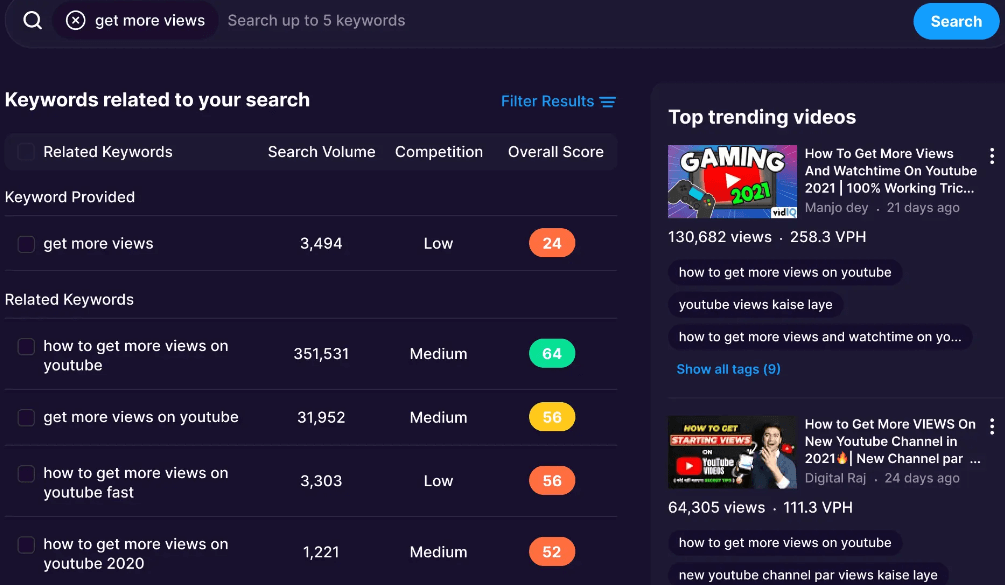This screenshot has width=1005, height=585.
Task: Click the magnifying glass search icon
Action: pos(33,21)
